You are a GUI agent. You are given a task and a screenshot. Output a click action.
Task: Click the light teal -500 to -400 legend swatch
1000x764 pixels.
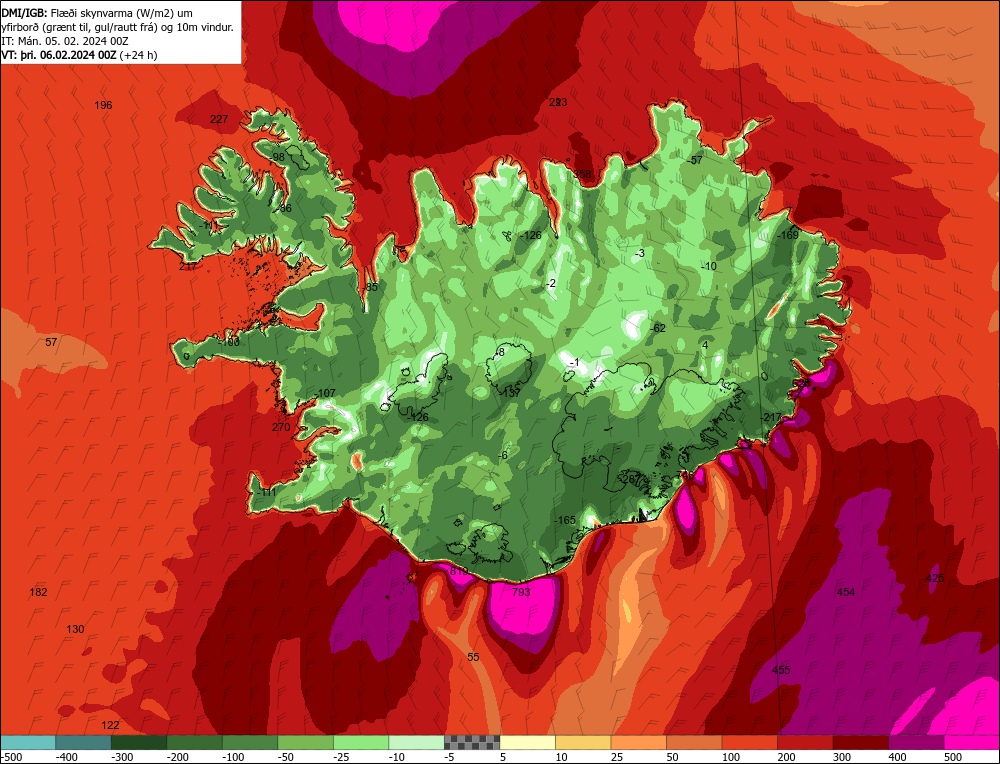pos(27,742)
